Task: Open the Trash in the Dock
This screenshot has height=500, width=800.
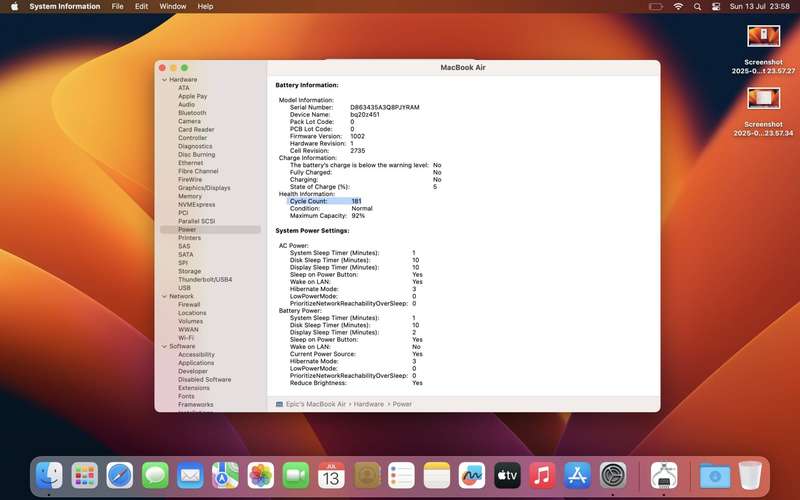Action: [750, 475]
